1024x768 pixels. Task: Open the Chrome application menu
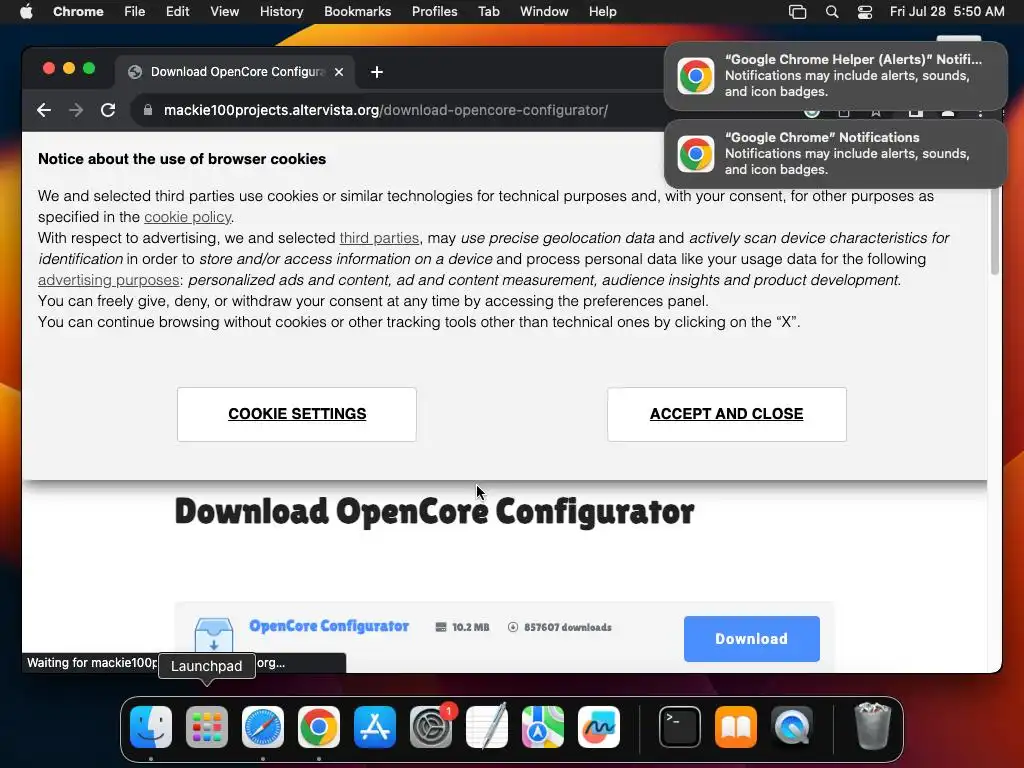pyautogui.click(x=78, y=12)
